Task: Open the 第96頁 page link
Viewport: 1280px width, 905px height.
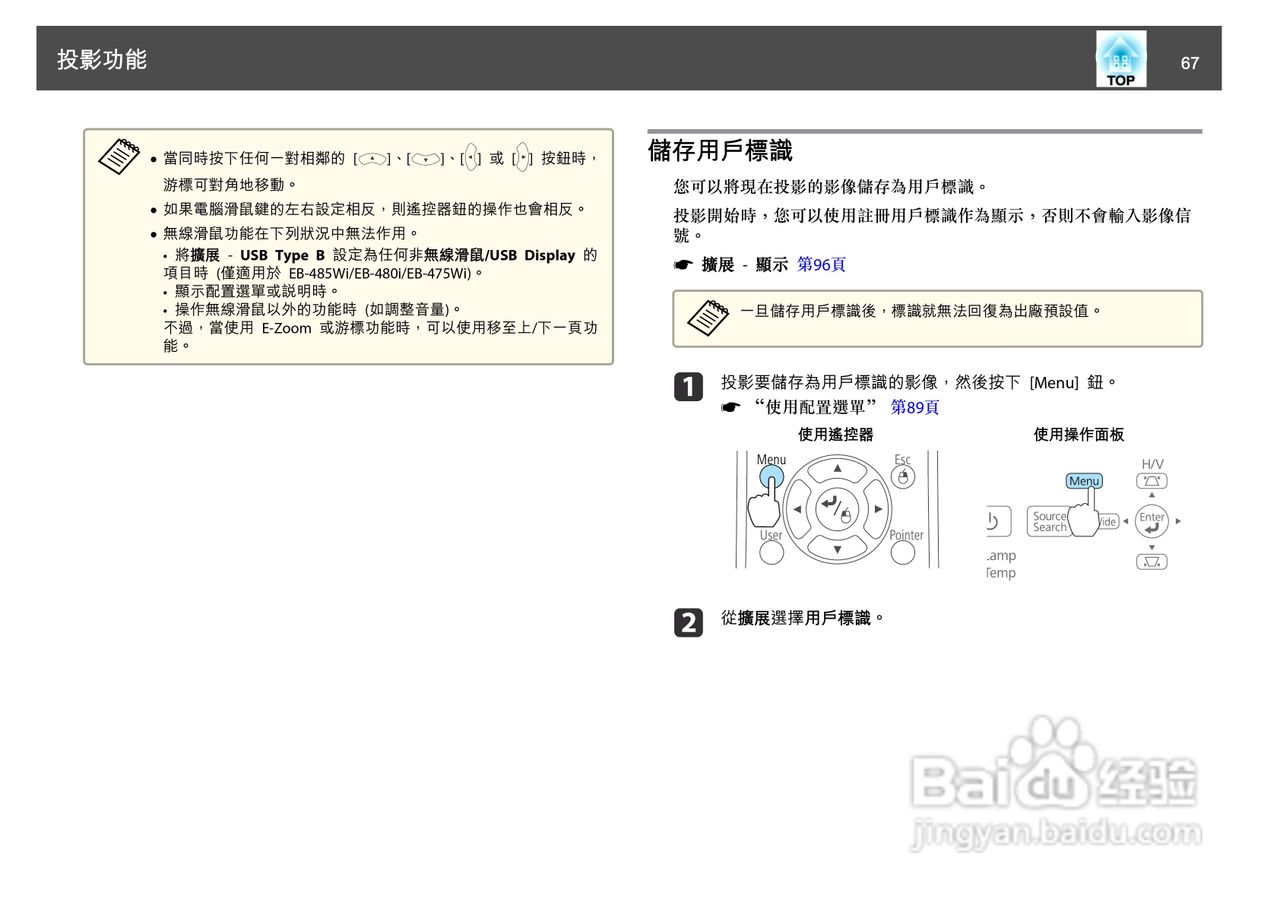Action: 823,264
